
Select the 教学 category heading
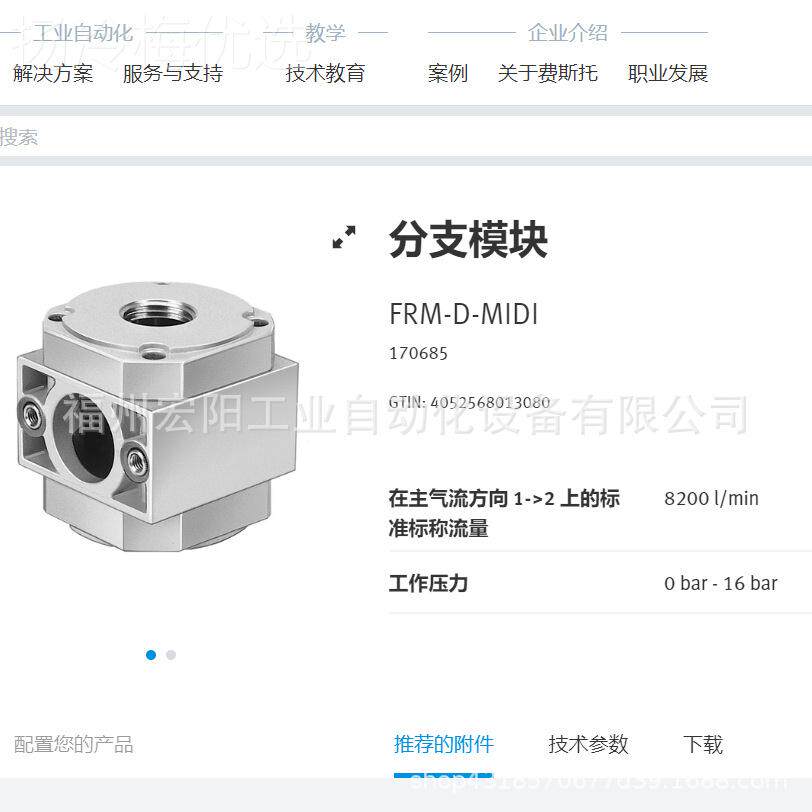325,33
